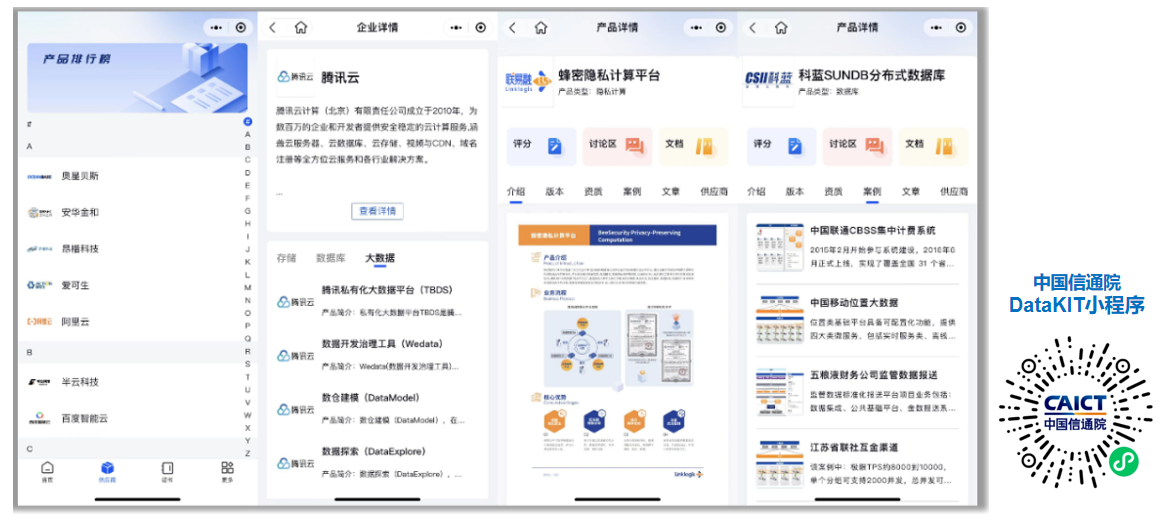Screen dimensions: 1170x520
Task: Jump to the top via the blue index icon above letter A
Action: [x=248, y=122]
